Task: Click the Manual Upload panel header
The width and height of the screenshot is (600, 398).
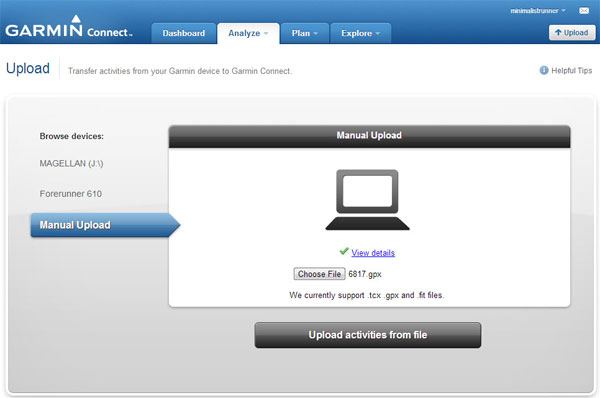Action: (x=369, y=136)
